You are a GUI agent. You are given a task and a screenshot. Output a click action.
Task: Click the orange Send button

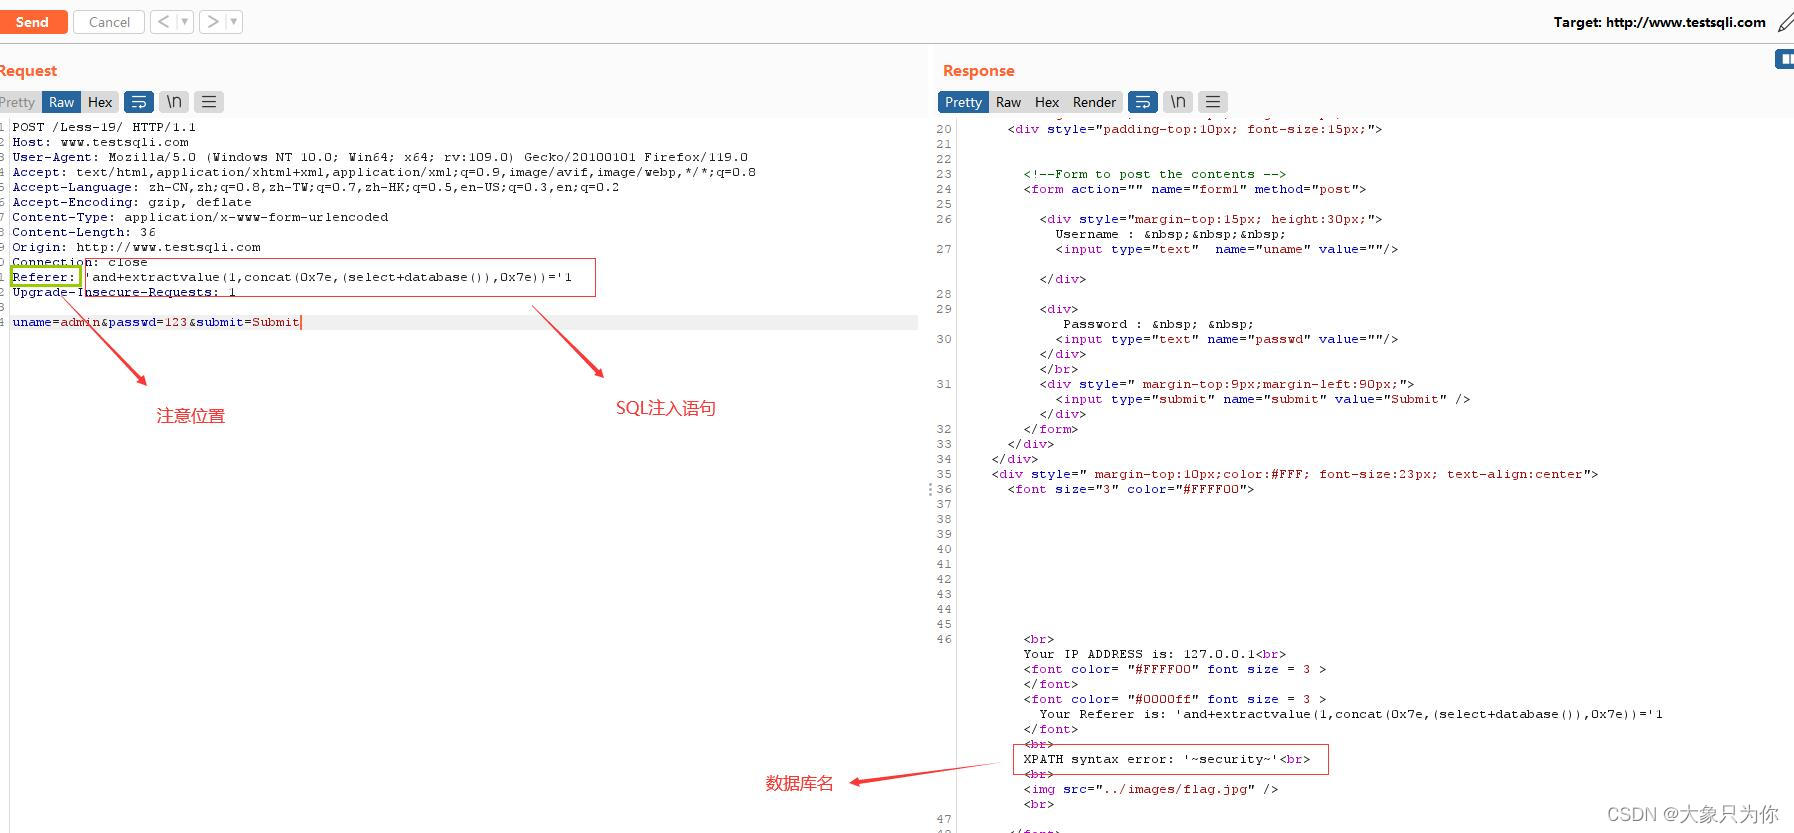pos(32,22)
